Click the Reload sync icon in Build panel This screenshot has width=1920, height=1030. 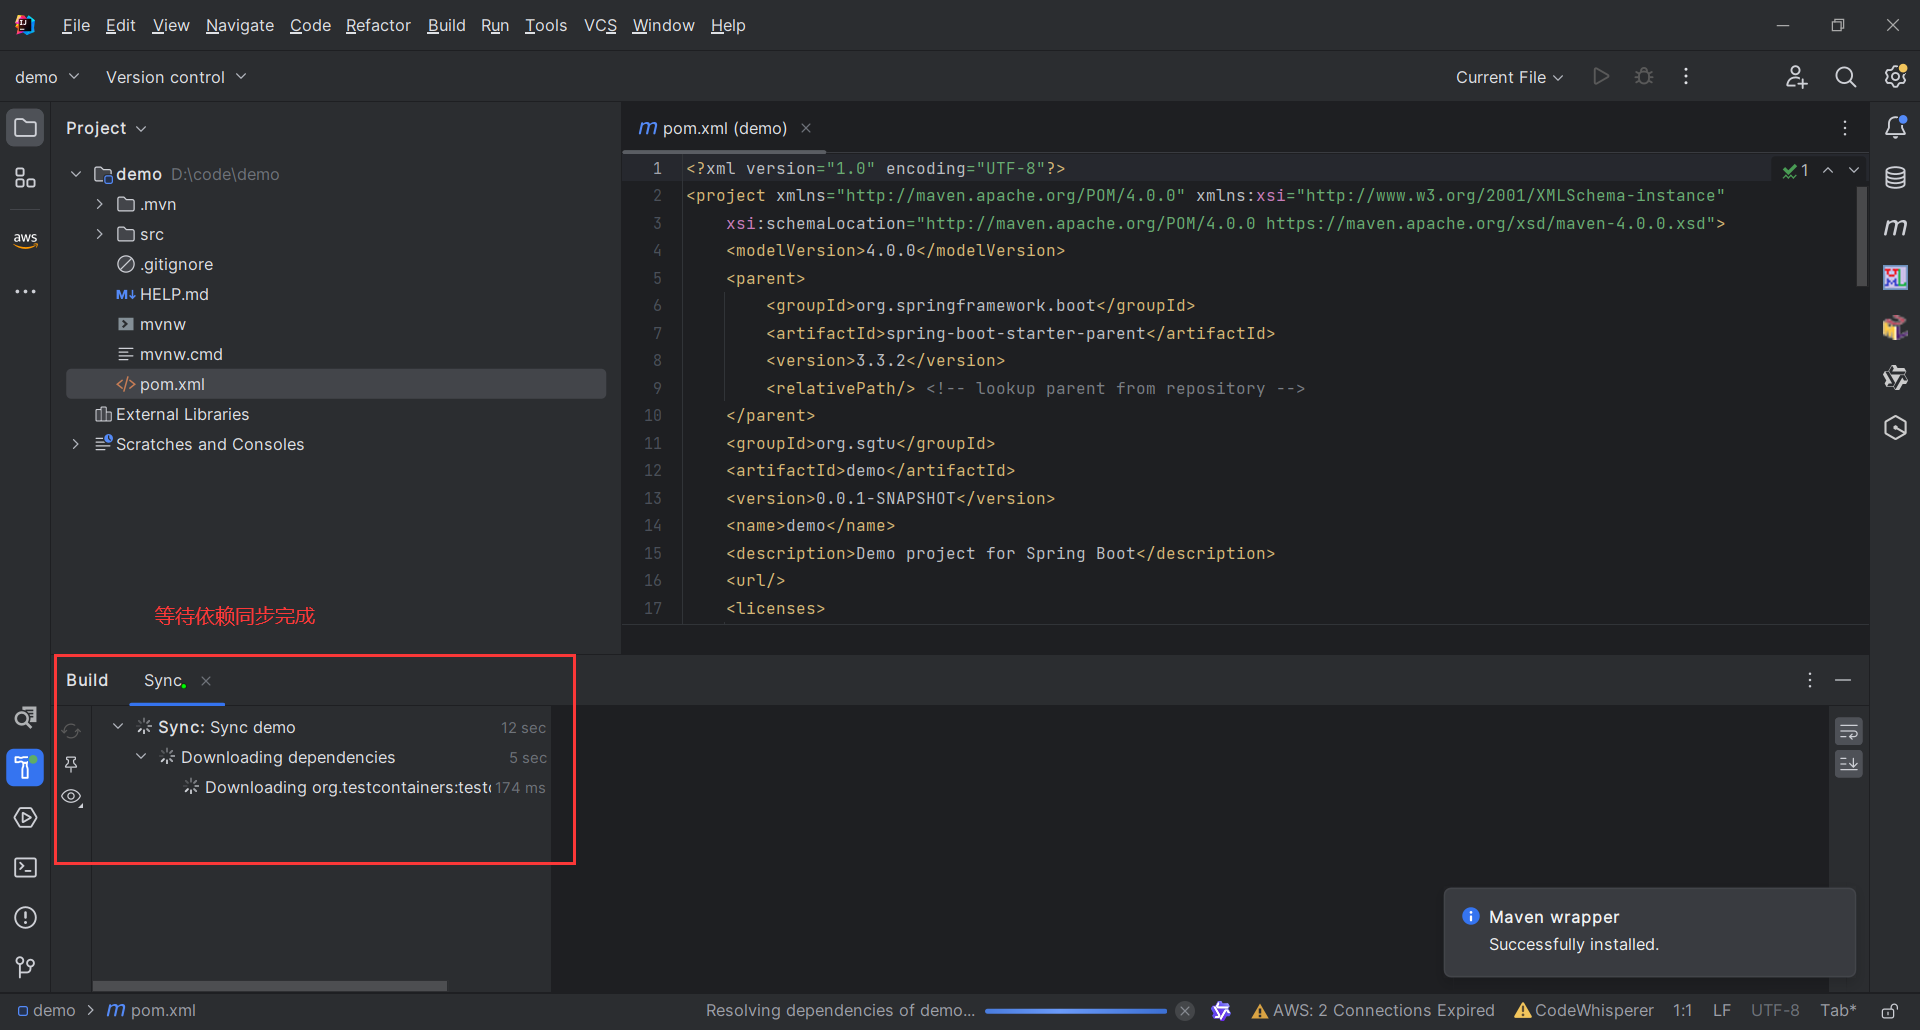point(72,731)
